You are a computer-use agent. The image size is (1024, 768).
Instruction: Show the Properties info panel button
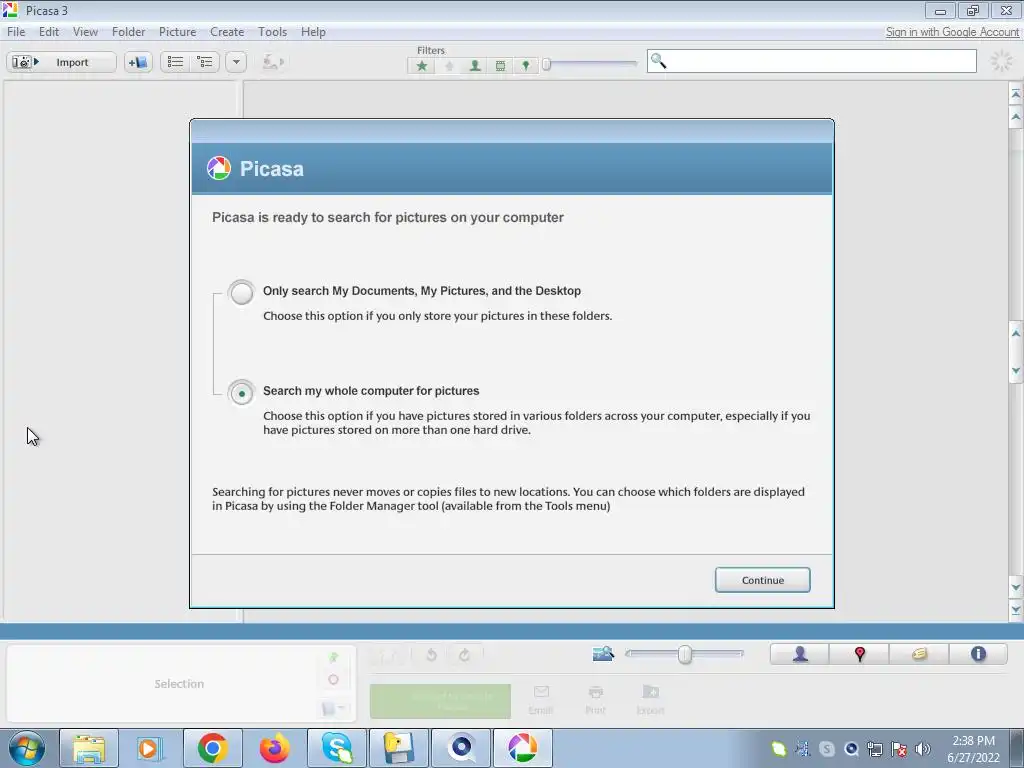(x=978, y=654)
